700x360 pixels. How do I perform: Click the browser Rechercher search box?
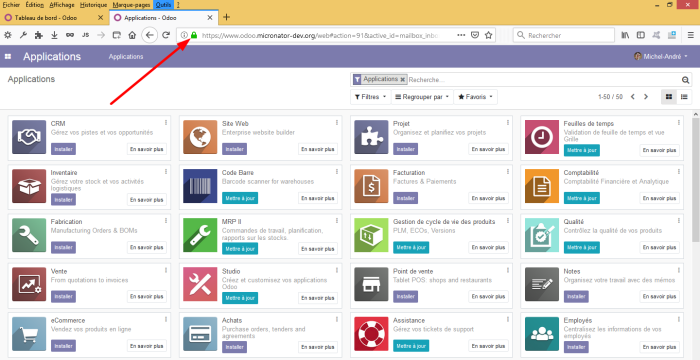click(563, 35)
